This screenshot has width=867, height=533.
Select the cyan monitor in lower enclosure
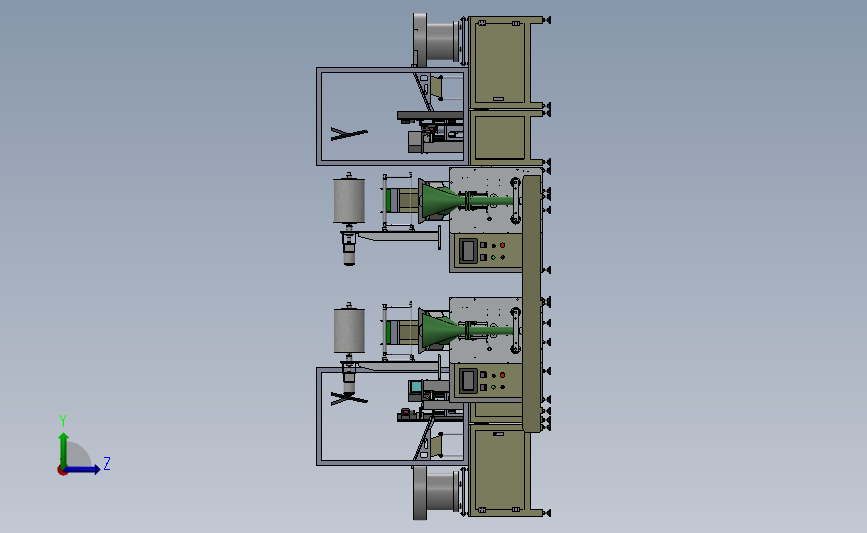(x=415, y=386)
